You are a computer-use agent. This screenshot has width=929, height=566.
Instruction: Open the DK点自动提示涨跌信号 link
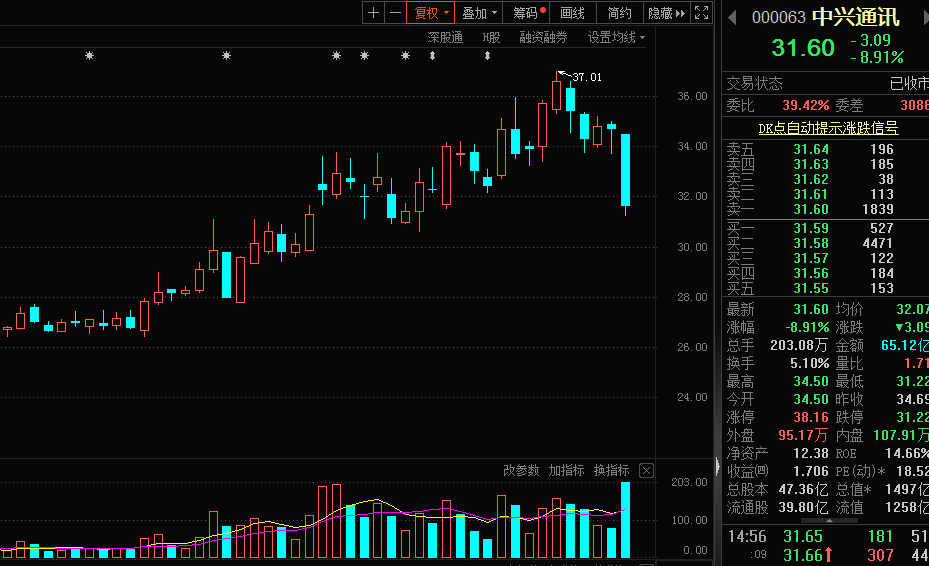(x=828, y=128)
